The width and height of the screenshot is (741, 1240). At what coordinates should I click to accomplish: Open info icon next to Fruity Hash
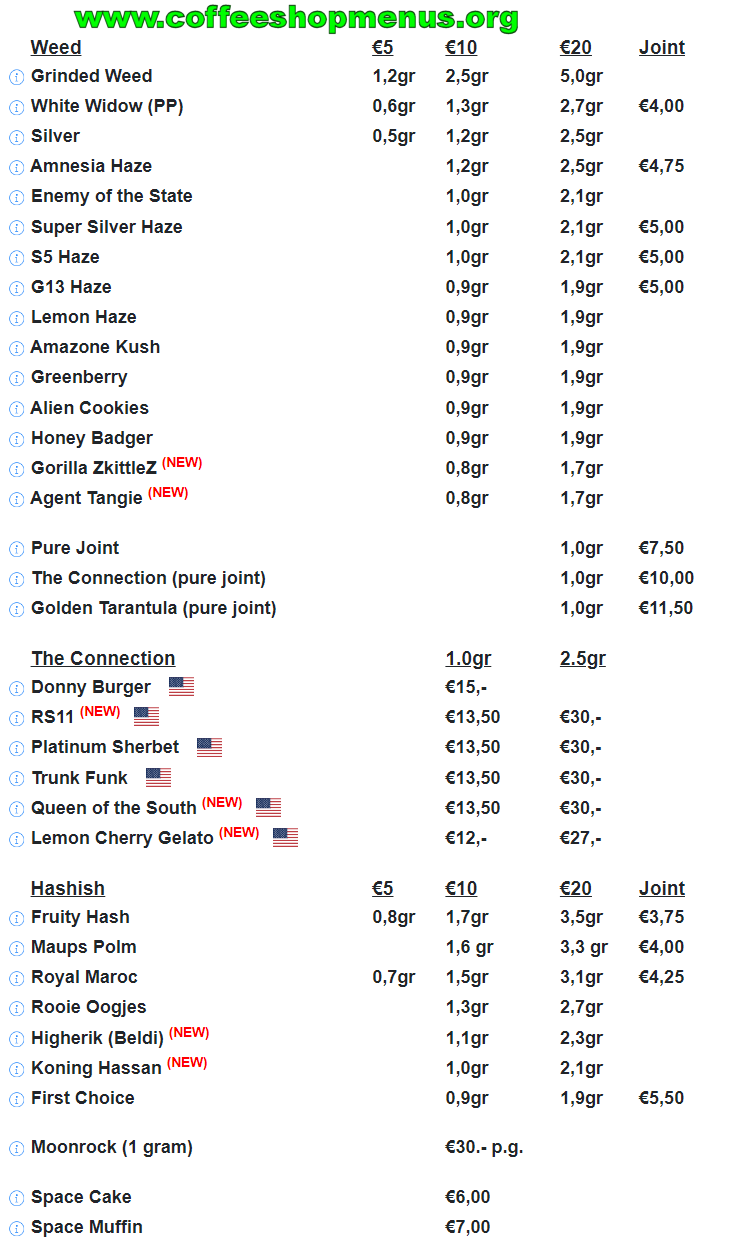(x=16, y=918)
